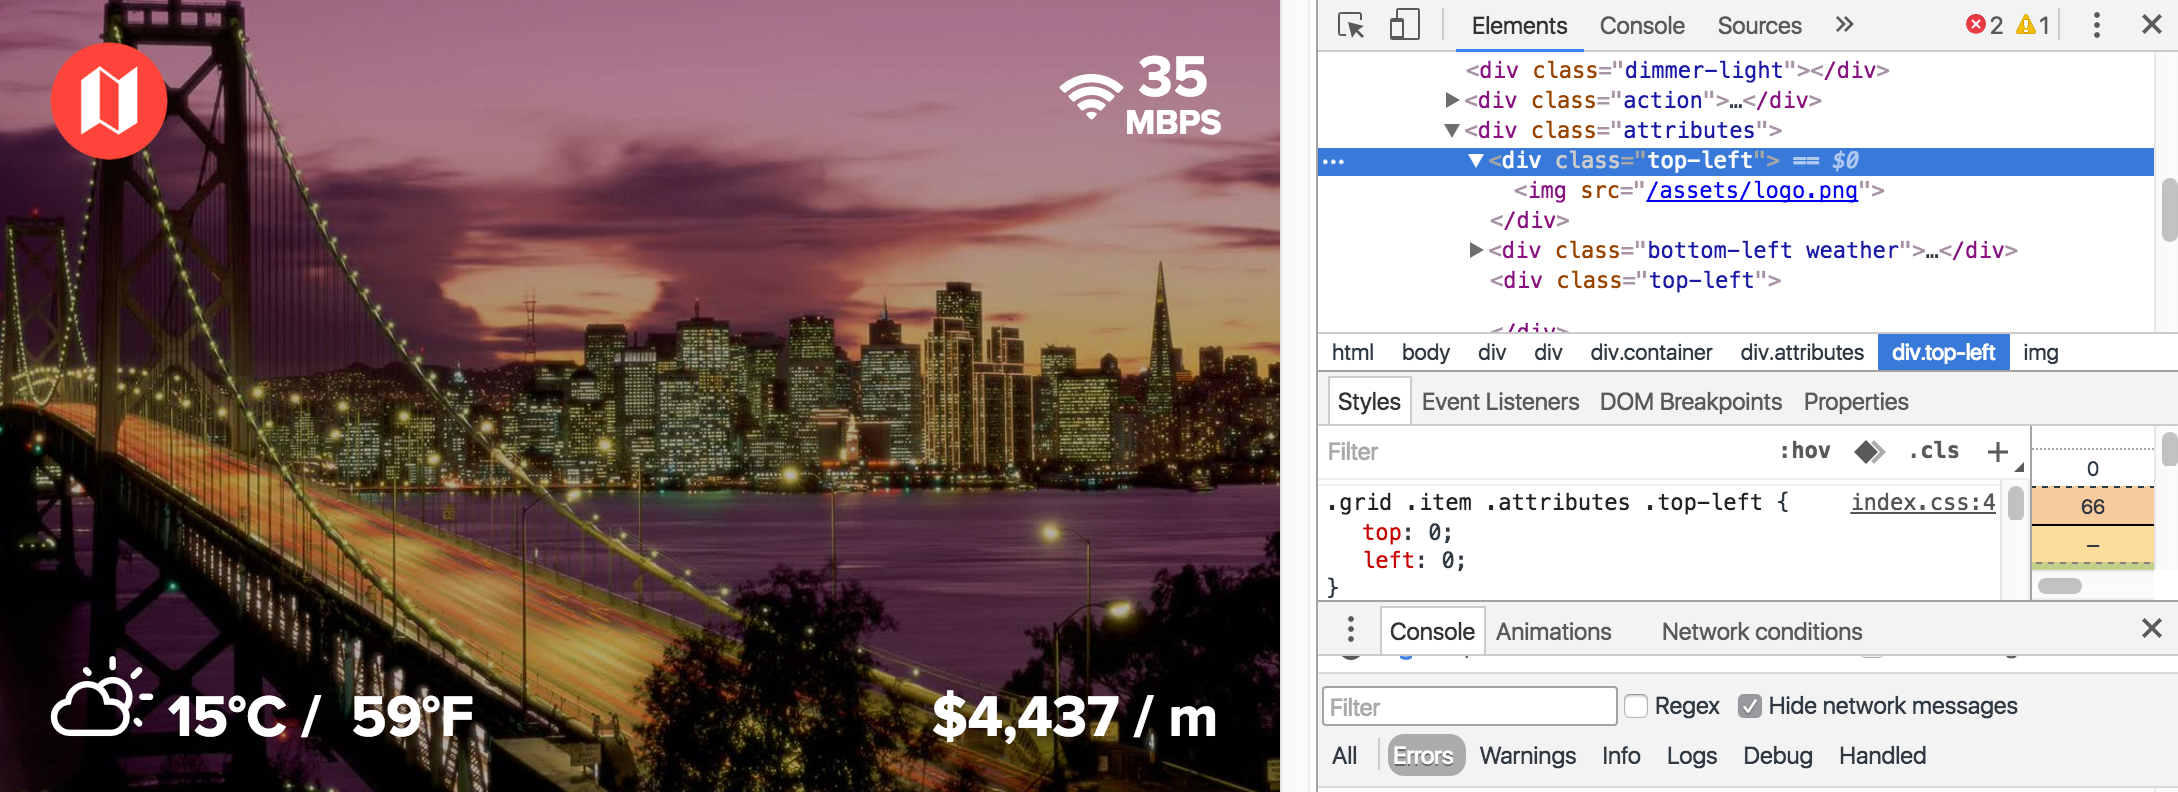Toggle the :hov element state button
Screen dimensions: 2178x792
(x=1805, y=451)
